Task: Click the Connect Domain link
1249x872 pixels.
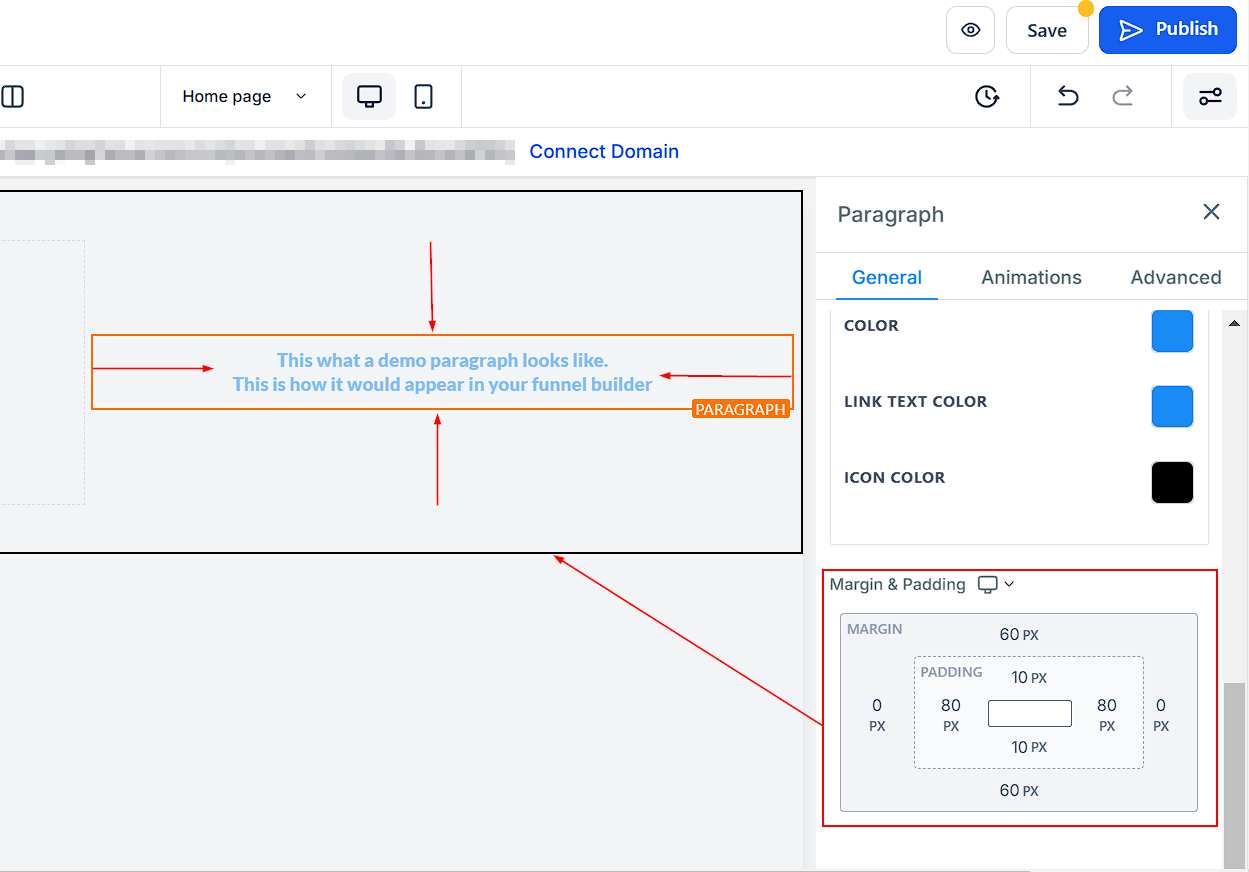Action: click(x=604, y=151)
